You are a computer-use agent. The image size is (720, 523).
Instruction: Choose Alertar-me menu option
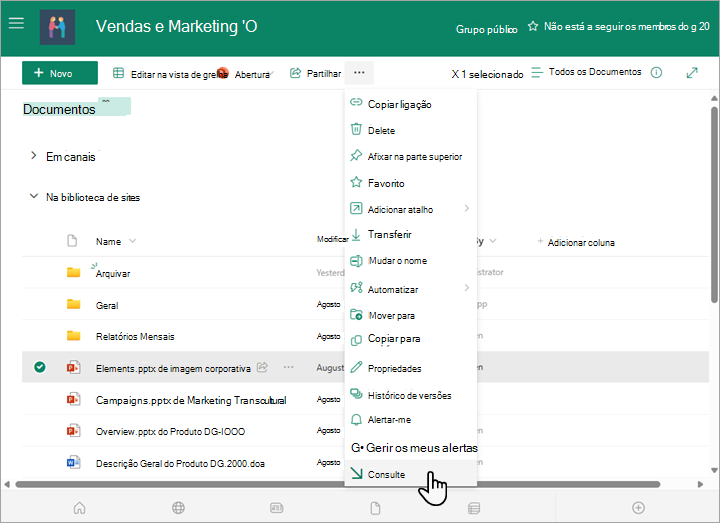click(411, 420)
